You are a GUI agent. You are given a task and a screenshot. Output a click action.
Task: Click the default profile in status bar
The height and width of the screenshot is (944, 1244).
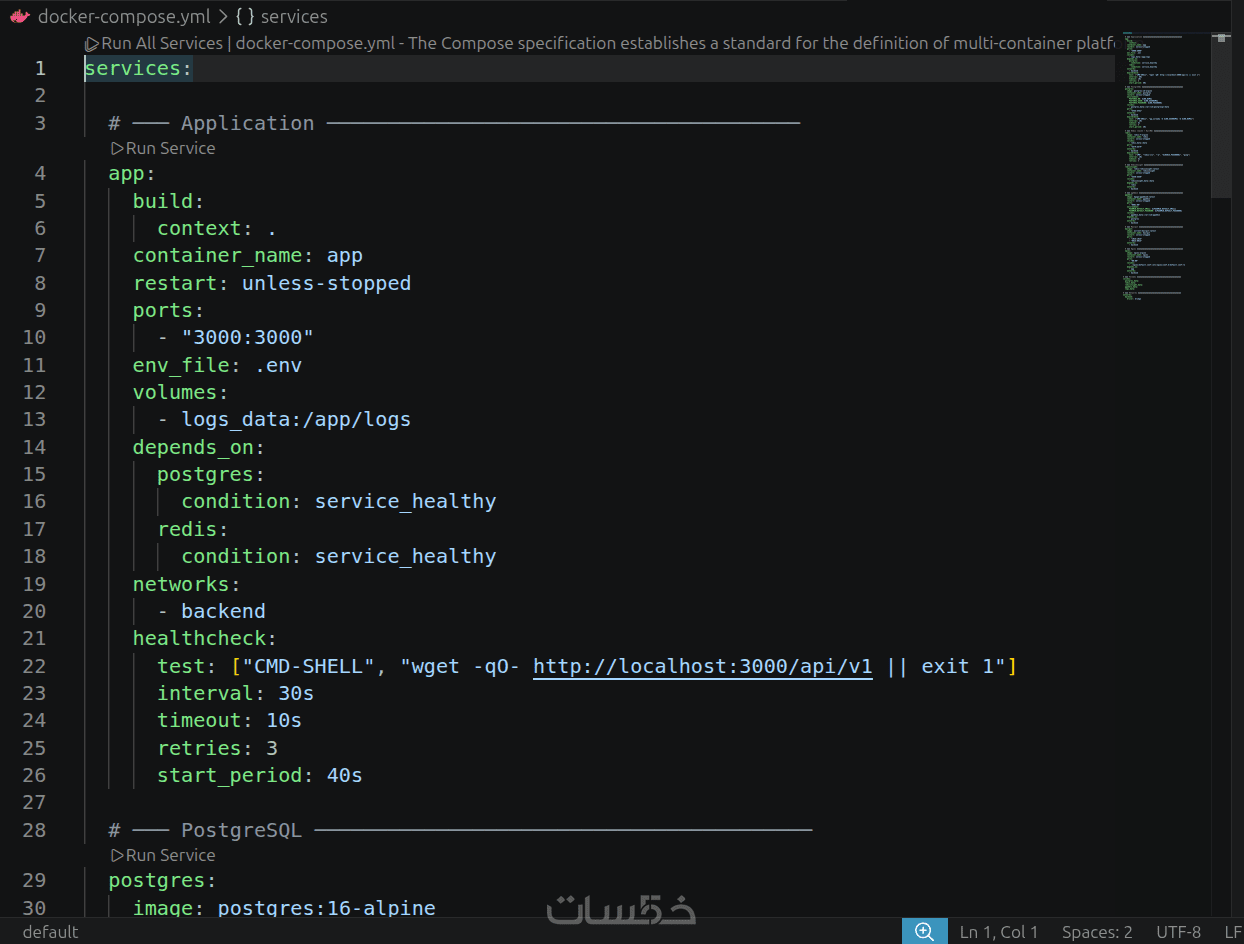click(x=50, y=932)
